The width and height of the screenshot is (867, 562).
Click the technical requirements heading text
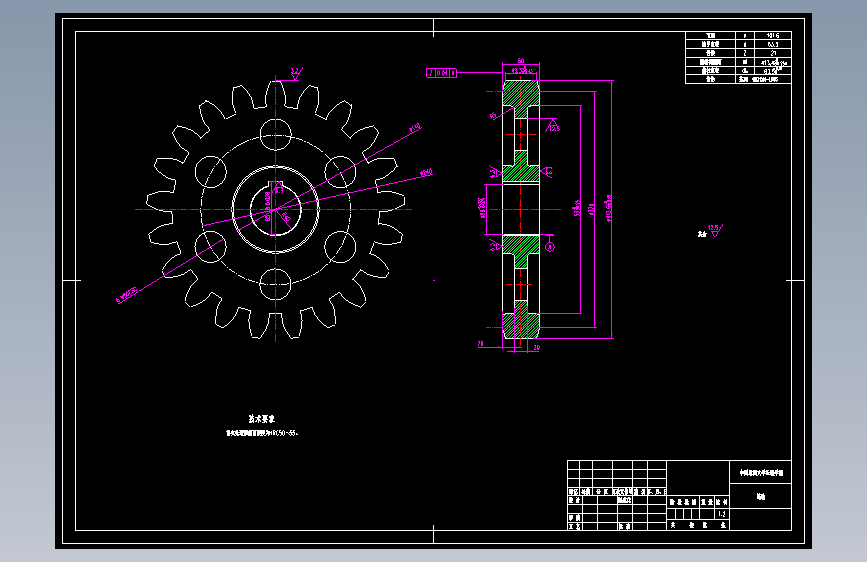point(262,419)
